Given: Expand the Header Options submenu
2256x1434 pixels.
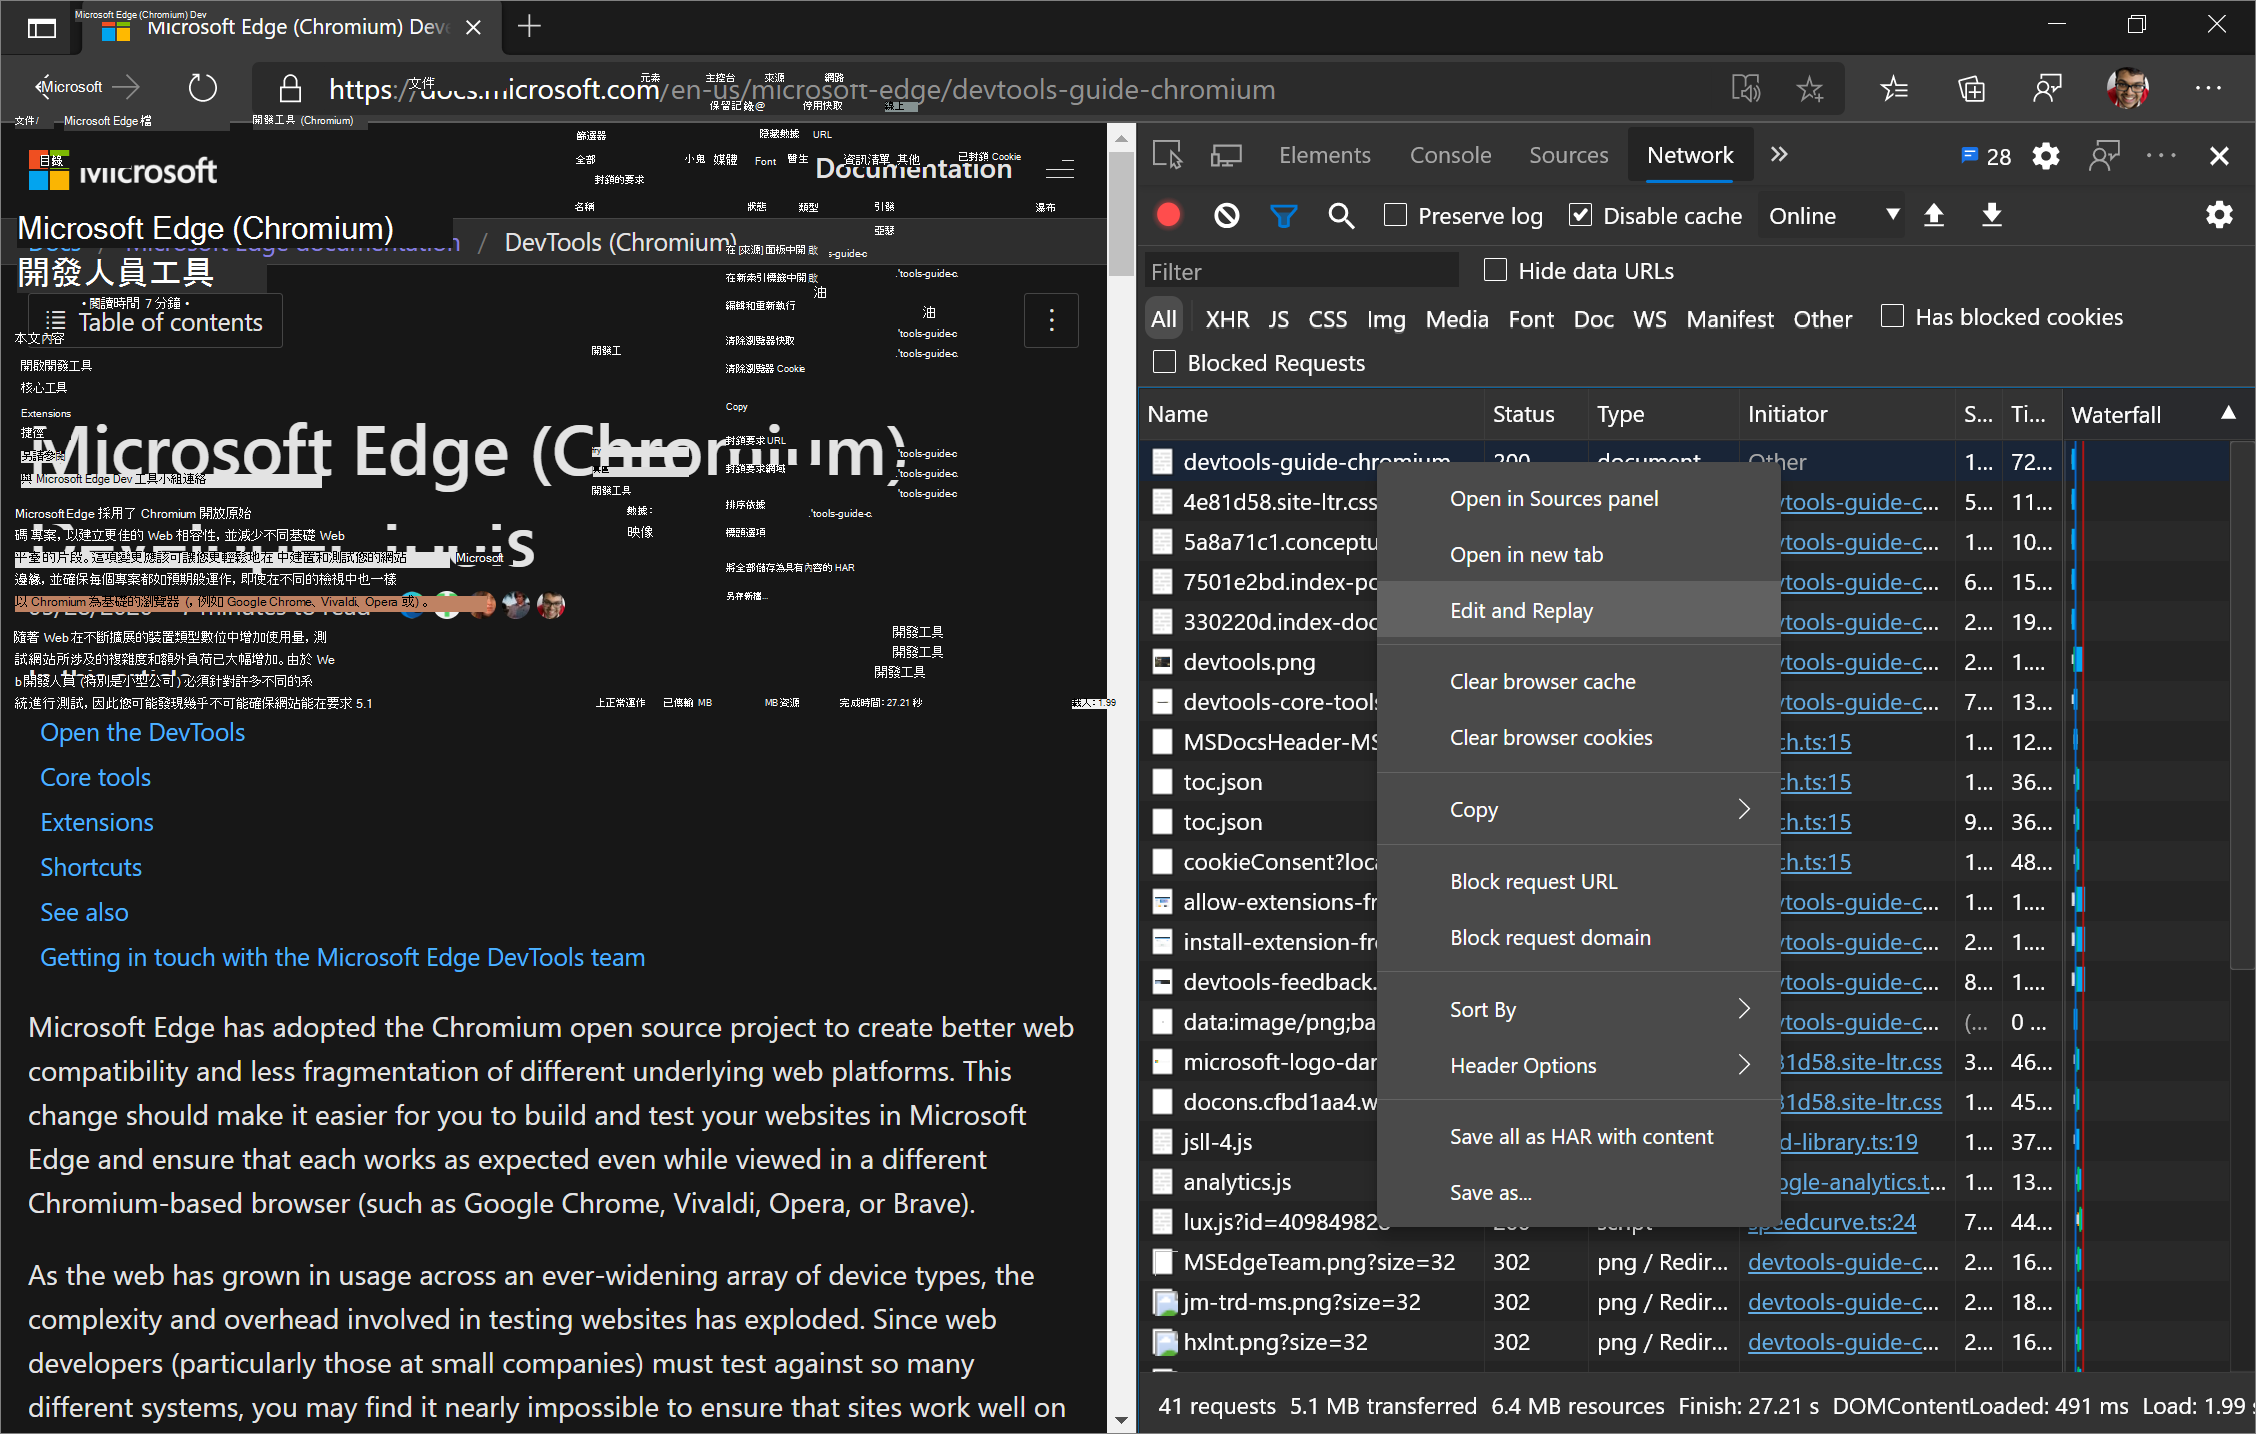Looking at the screenshot, I should pos(1578,1065).
